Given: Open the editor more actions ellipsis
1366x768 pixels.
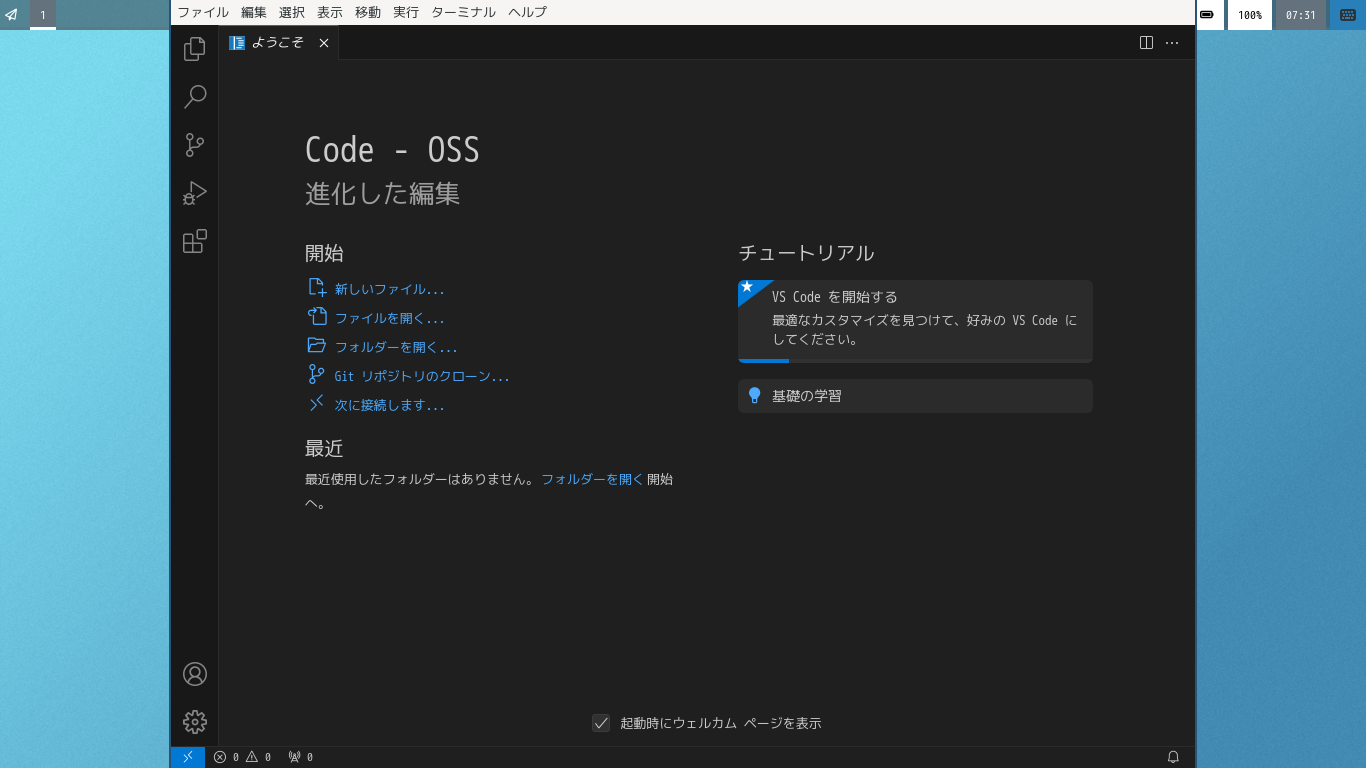Looking at the screenshot, I should 1172,43.
